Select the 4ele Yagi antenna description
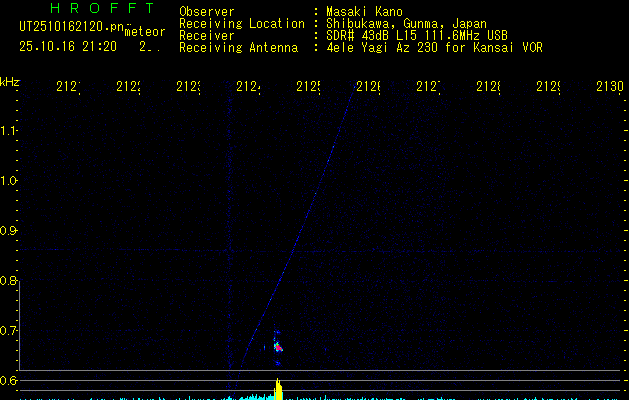 [434, 48]
